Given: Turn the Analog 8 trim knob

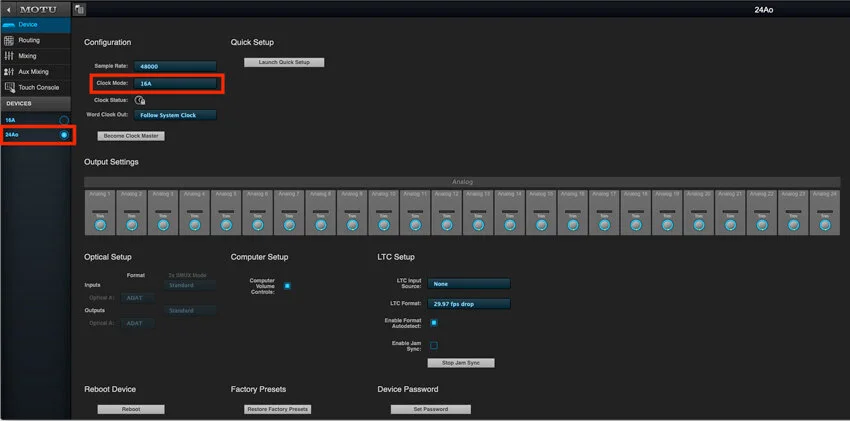Looking at the screenshot, I should click(321, 225).
